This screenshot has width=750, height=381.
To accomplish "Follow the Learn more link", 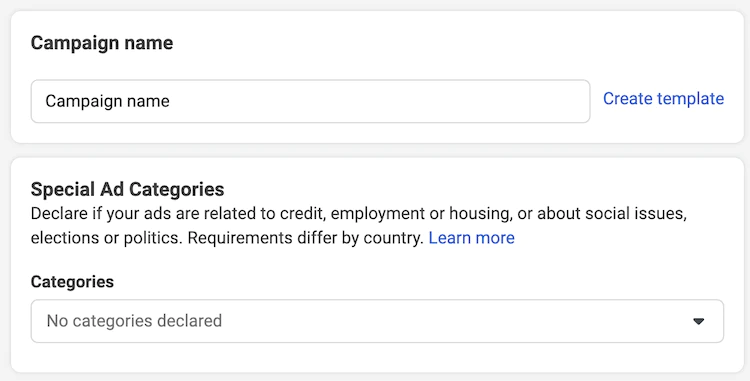I will [x=471, y=238].
